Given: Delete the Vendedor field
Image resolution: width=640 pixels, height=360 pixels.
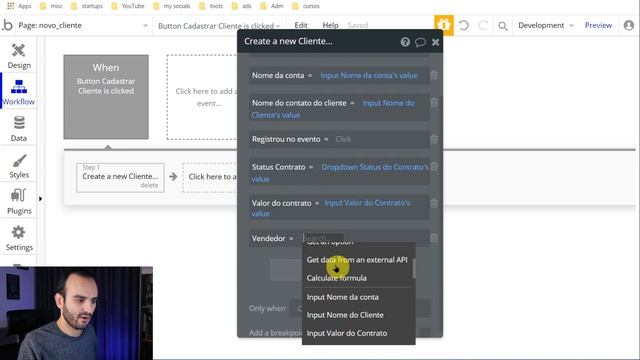Looking at the screenshot, I should (434, 238).
